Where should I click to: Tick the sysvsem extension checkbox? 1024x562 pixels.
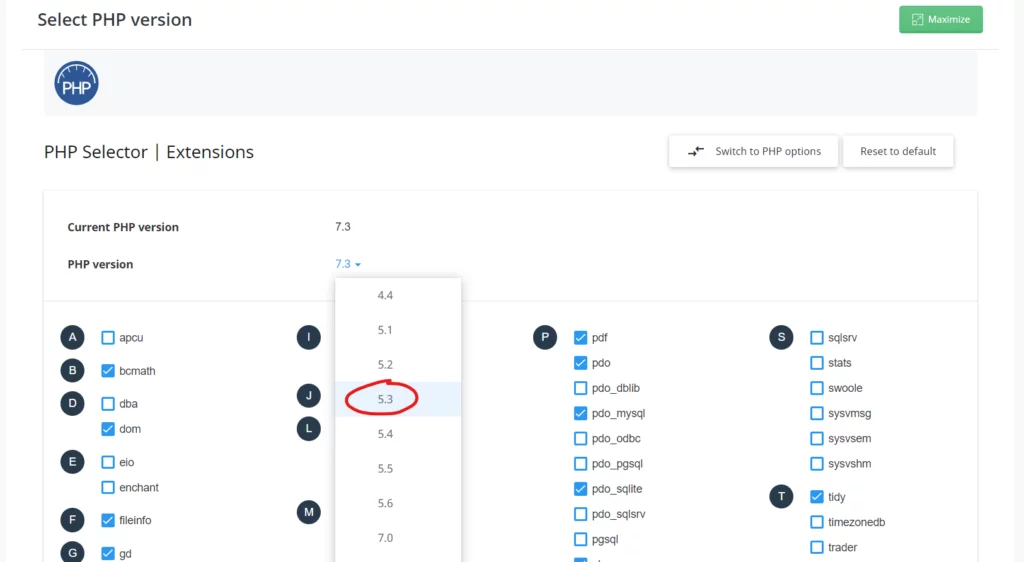tap(817, 439)
